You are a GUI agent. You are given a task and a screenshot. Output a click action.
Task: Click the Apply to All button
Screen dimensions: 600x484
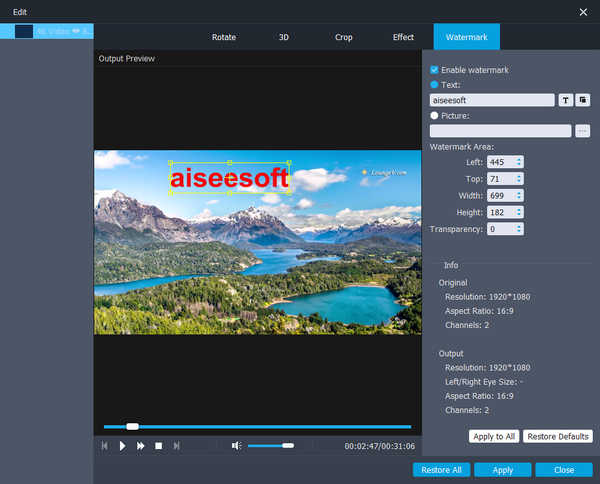(494, 437)
